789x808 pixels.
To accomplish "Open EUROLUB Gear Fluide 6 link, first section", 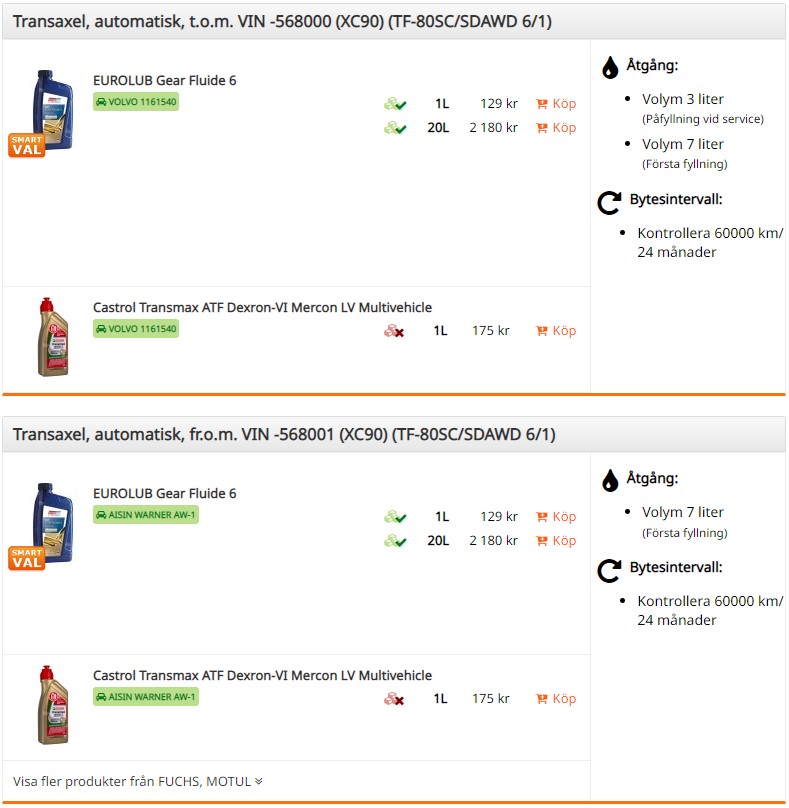I will pyautogui.click(x=164, y=80).
